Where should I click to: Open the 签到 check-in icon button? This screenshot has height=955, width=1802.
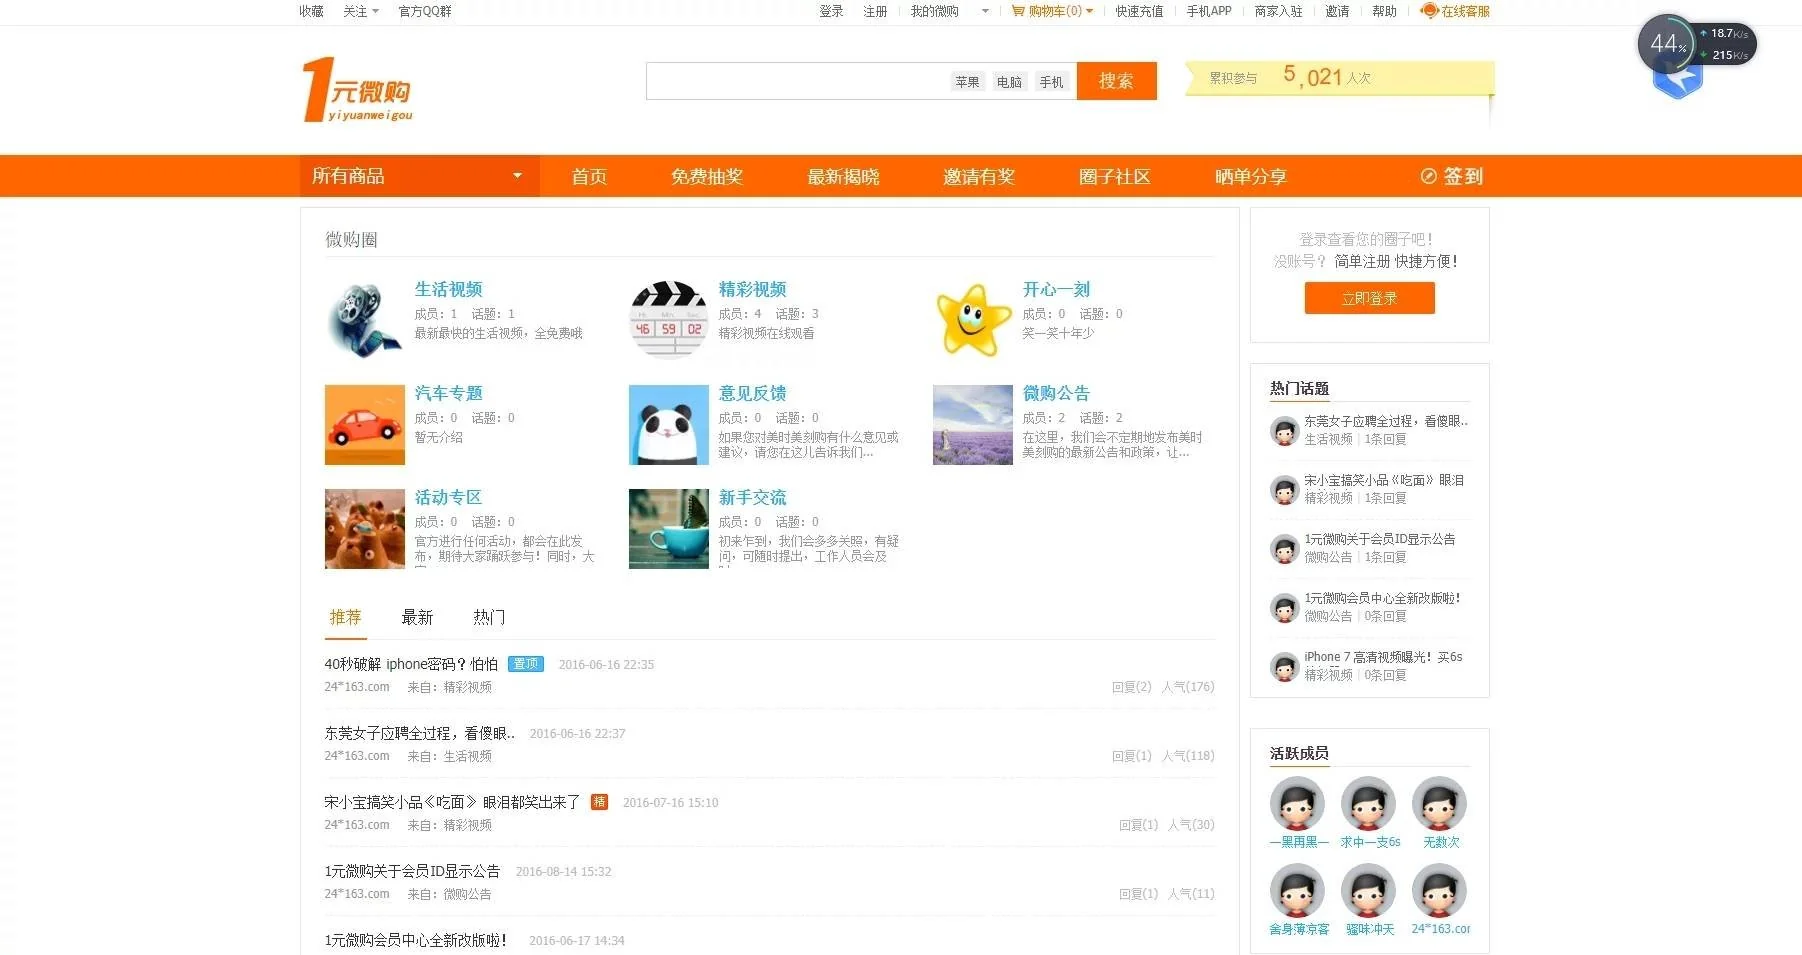pyautogui.click(x=1428, y=176)
